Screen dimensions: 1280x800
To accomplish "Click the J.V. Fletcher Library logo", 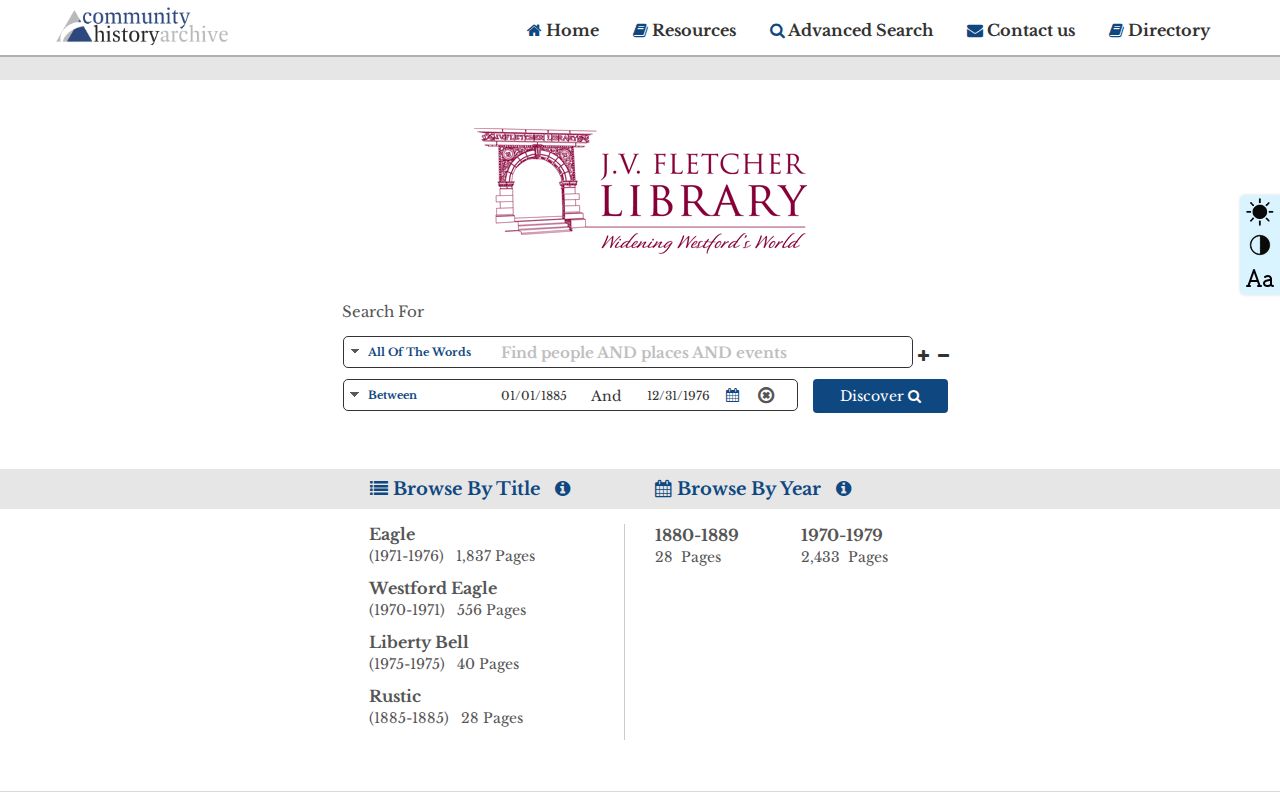I will (x=640, y=190).
